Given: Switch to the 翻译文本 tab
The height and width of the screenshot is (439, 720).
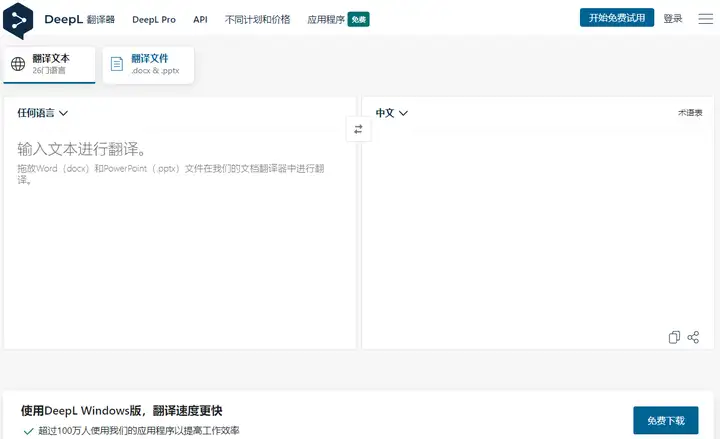Looking at the screenshot, I should tap(49, 65).
